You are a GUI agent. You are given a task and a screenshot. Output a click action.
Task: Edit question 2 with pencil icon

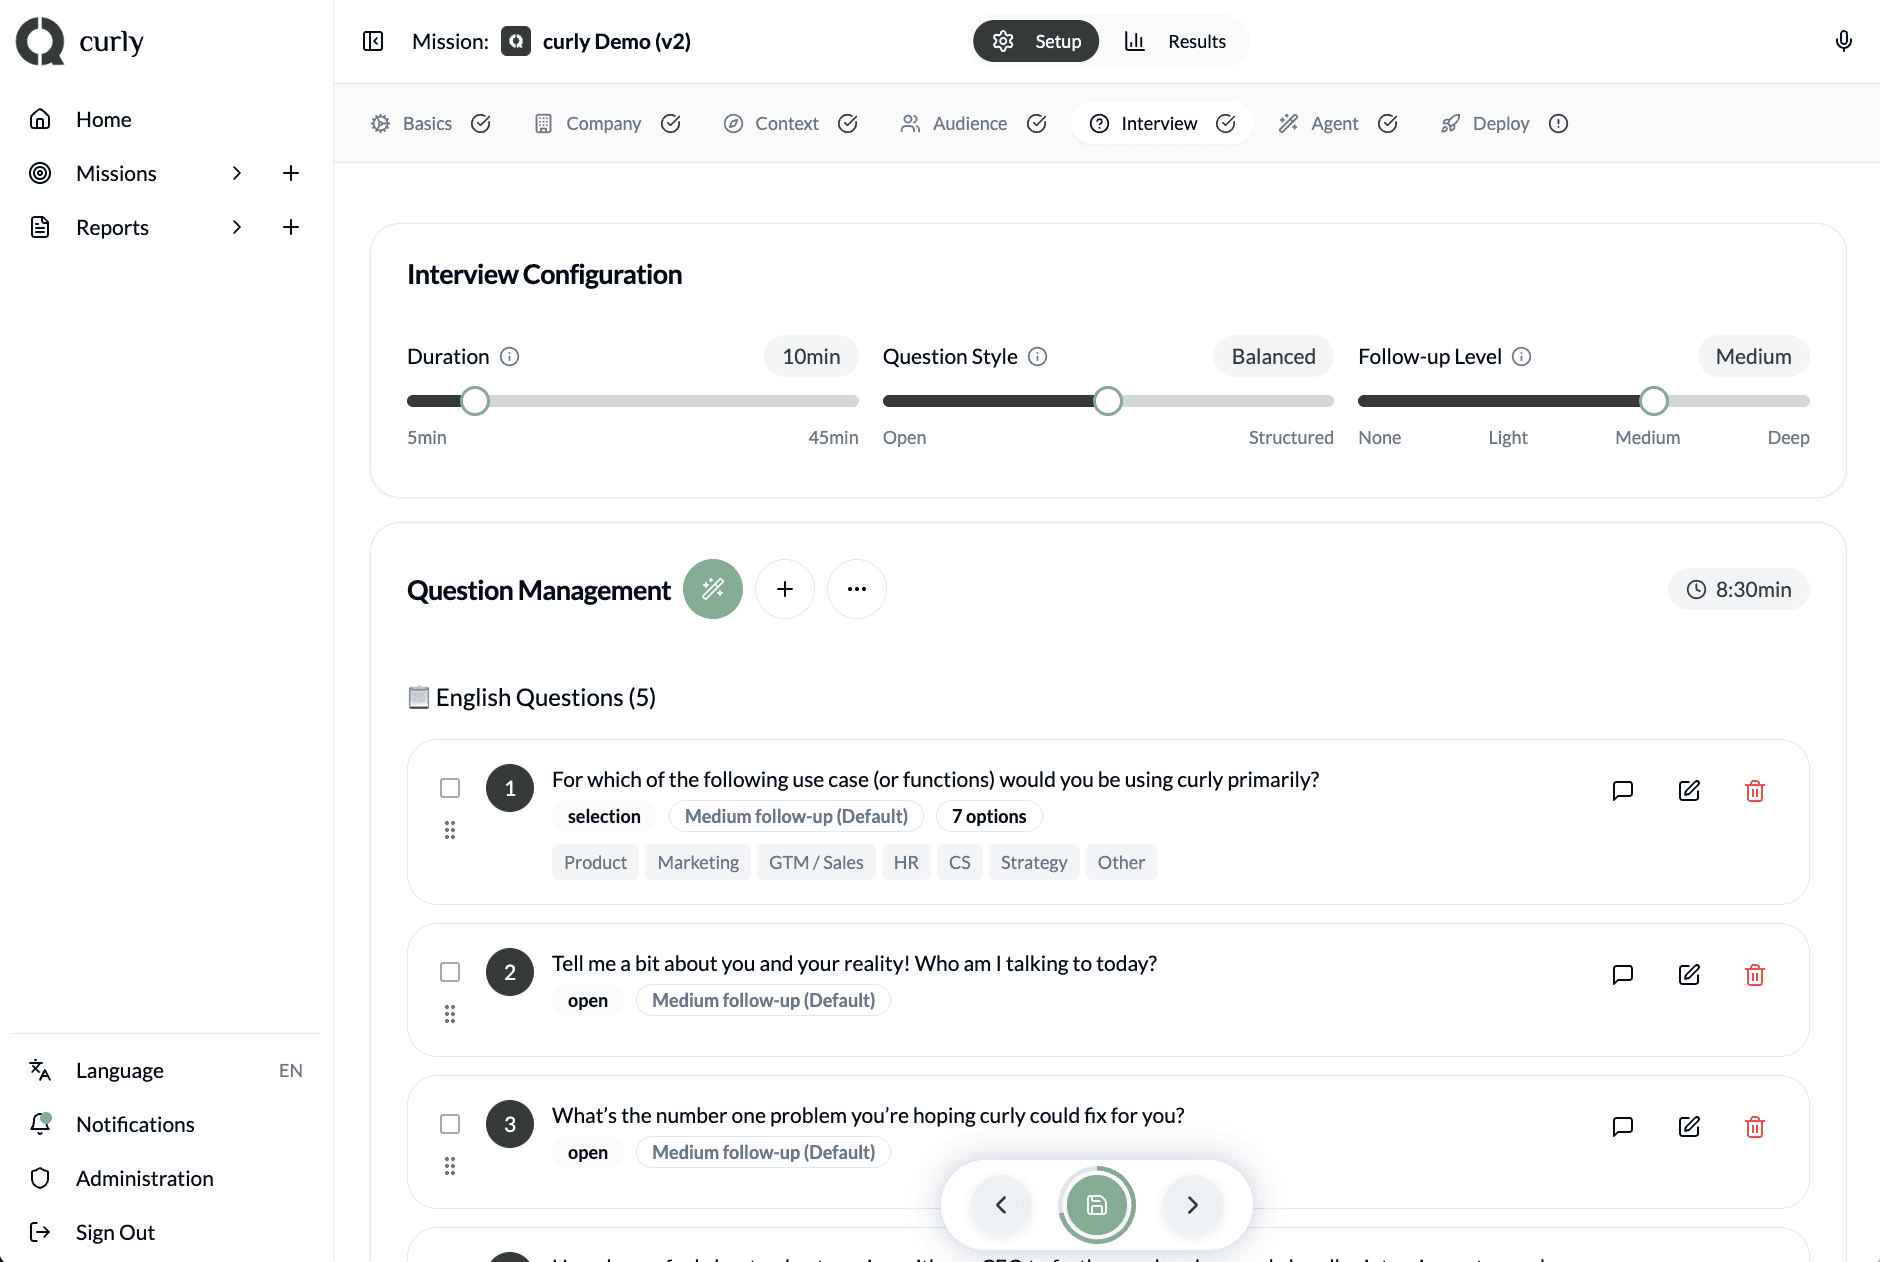click(1689, 975)
